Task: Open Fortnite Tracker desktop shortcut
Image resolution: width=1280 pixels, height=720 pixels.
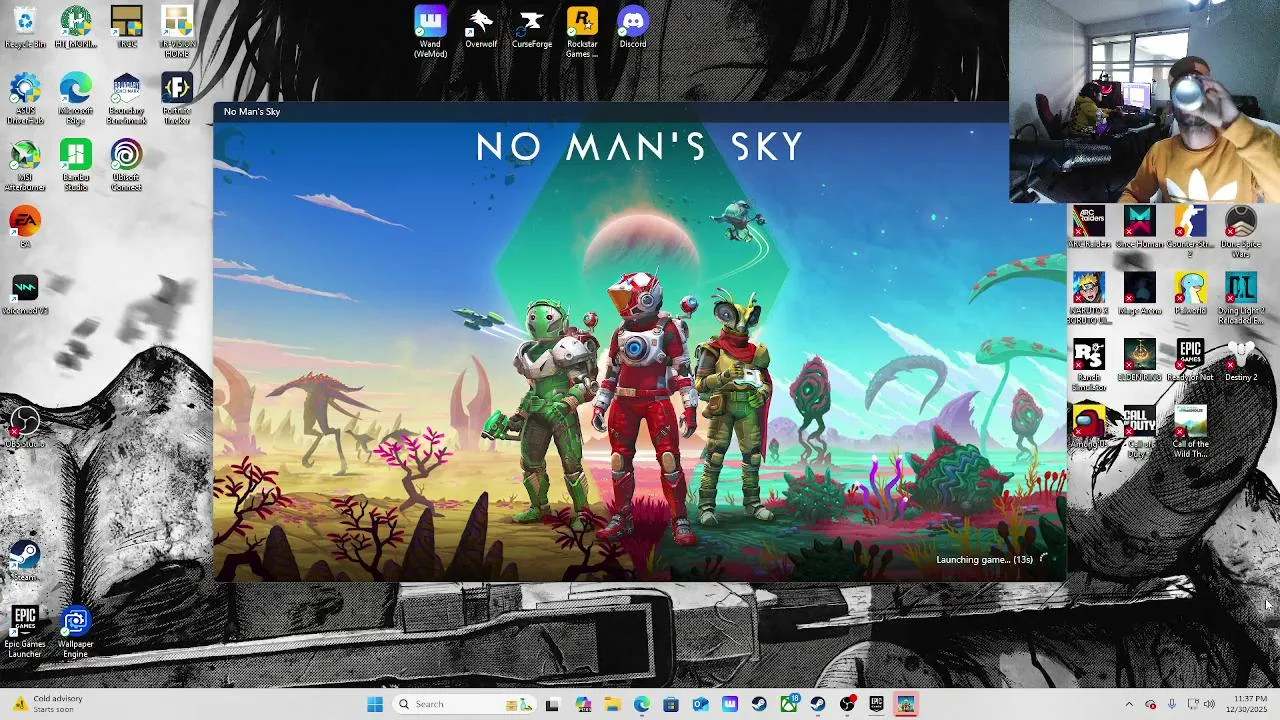Action: 177,99
